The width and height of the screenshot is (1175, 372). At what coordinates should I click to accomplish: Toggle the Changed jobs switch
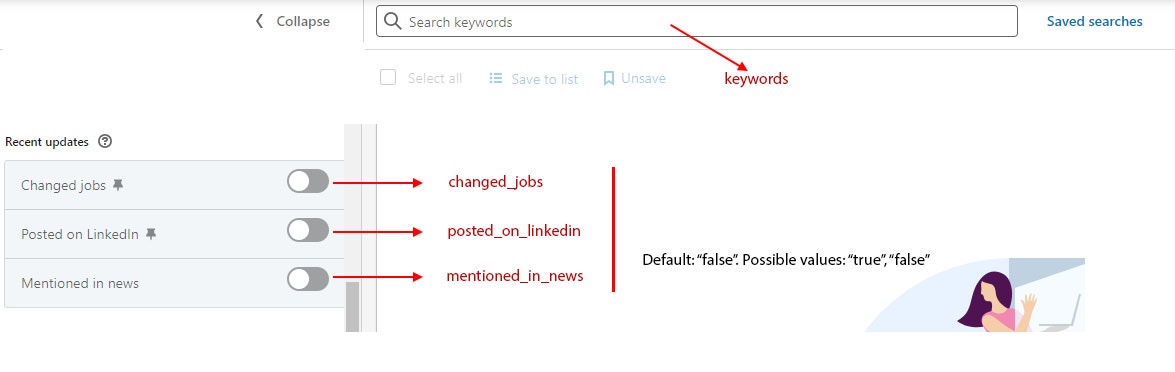pos(308,182)
